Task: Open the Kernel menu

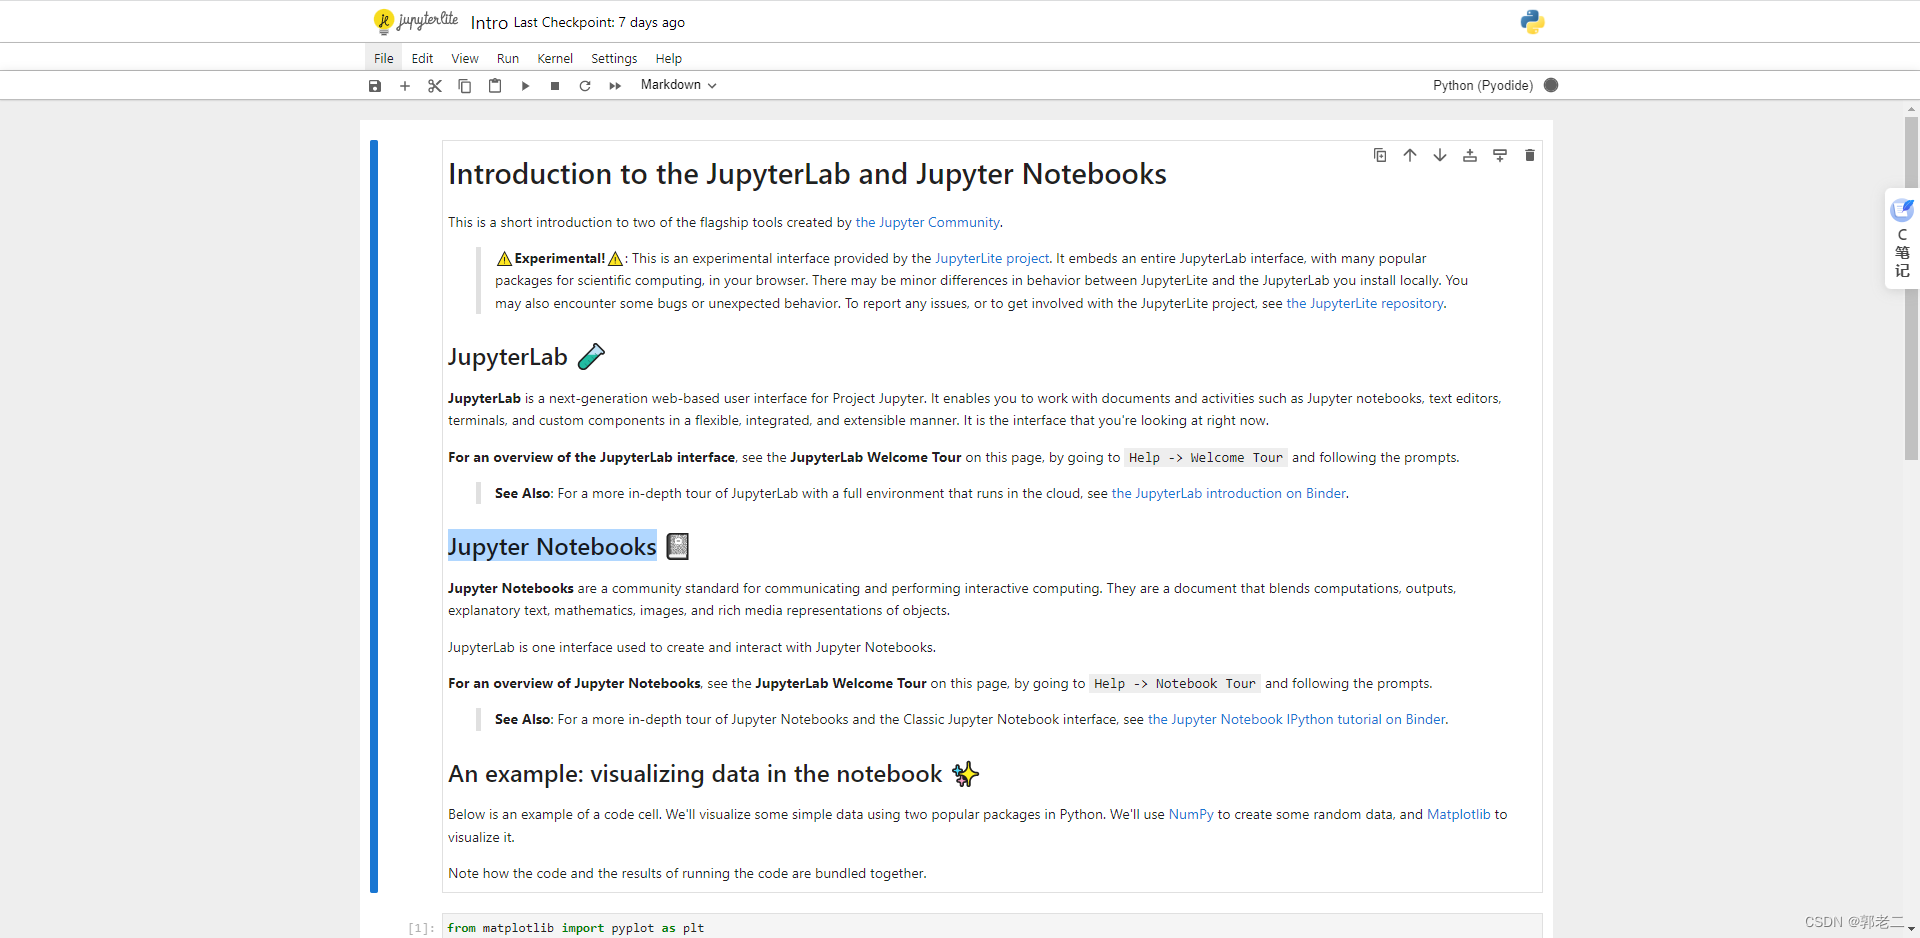Action: [x=554, y=58]
